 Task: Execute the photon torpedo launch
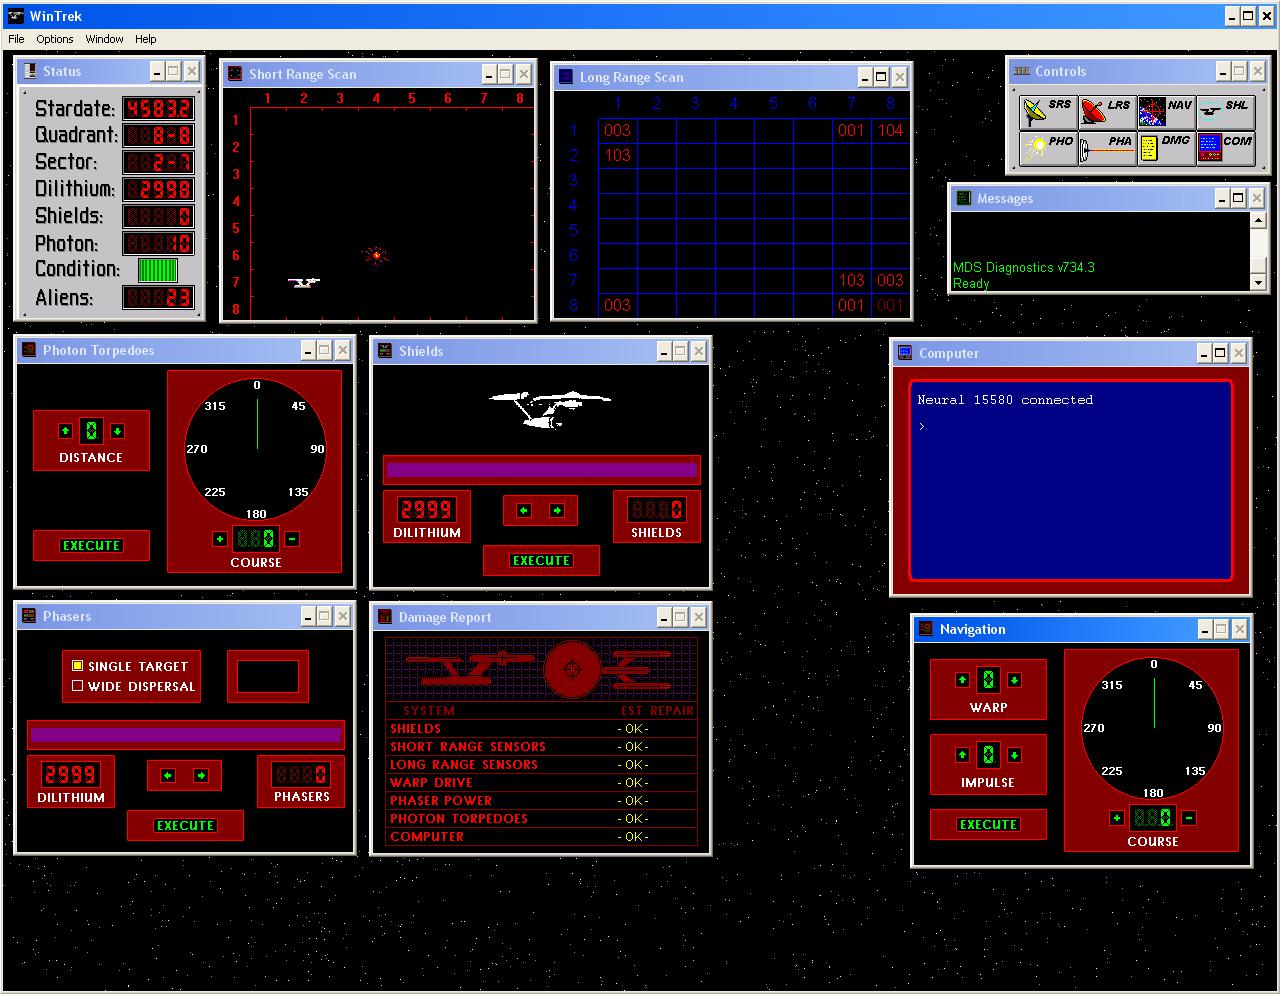pyautogui.click(x=91, y=546)
